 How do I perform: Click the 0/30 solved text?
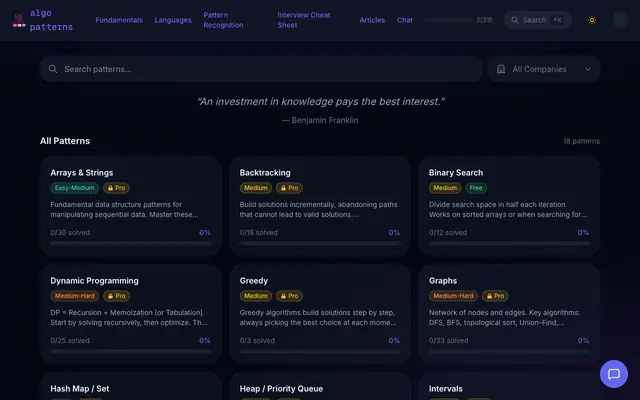(x=70, y=233)
